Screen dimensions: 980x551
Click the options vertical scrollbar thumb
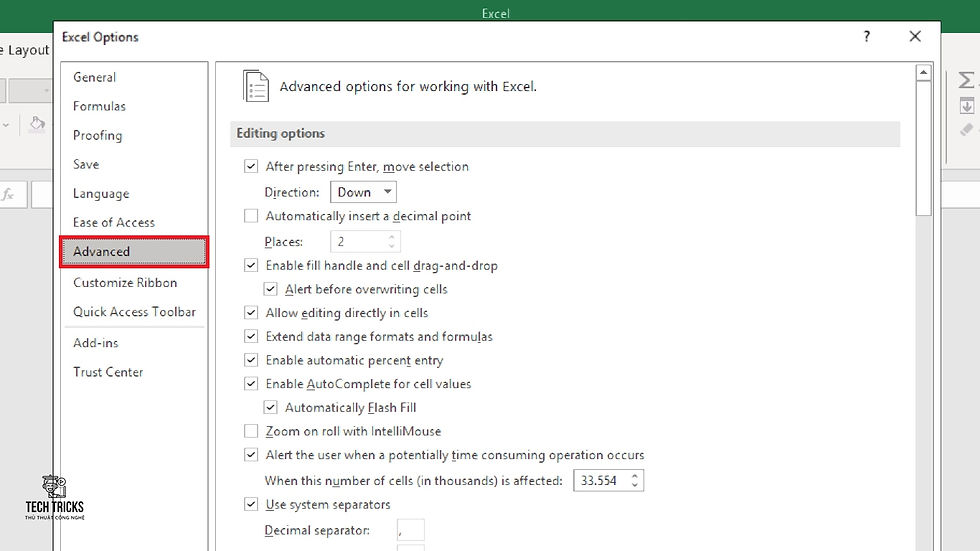point(923,149)
